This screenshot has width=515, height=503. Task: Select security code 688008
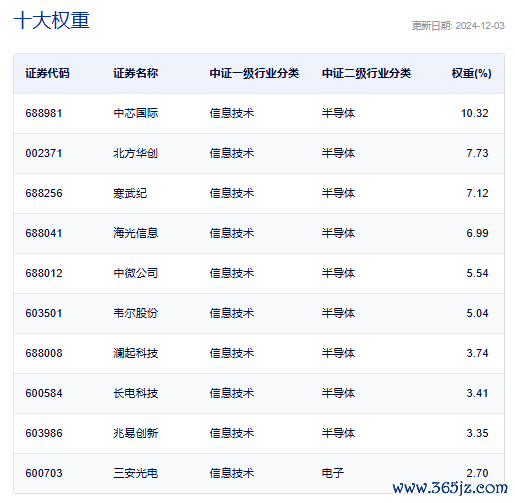pos(44,353)
